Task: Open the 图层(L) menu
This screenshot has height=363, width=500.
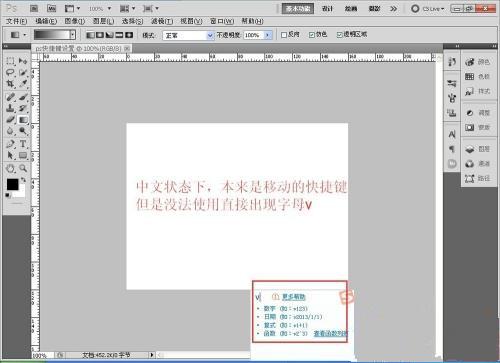Action: tap(104, 21)
